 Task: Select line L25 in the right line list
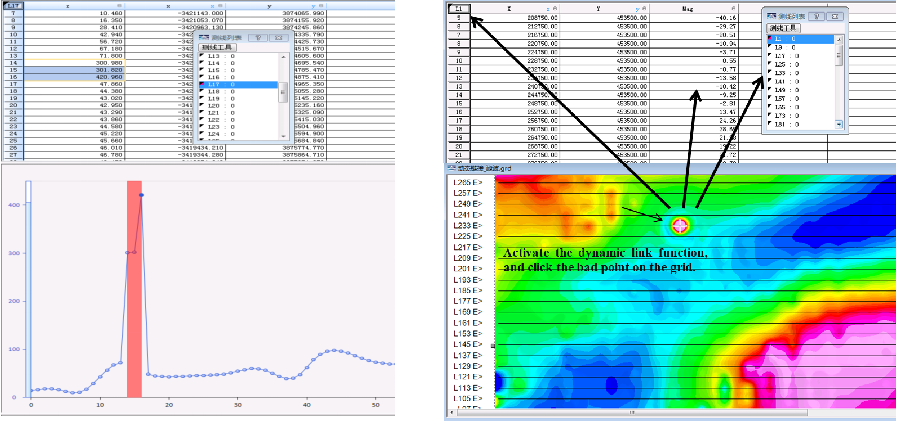coord(800,65)
